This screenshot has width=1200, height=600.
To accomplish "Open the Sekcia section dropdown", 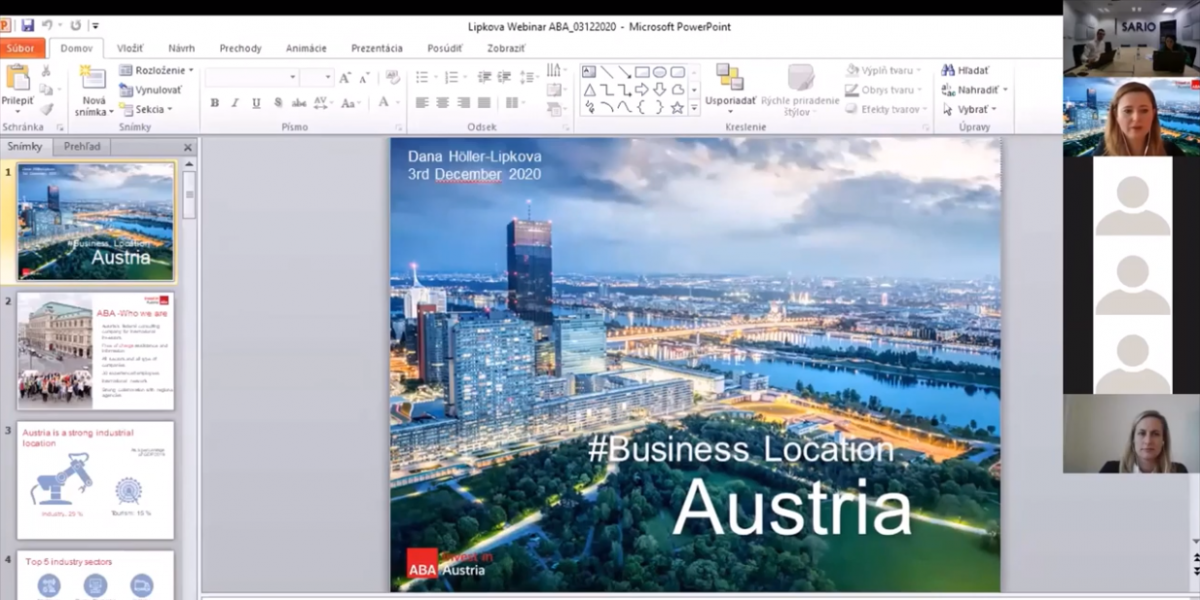I will pyautogui.click(x=146, y=109).
